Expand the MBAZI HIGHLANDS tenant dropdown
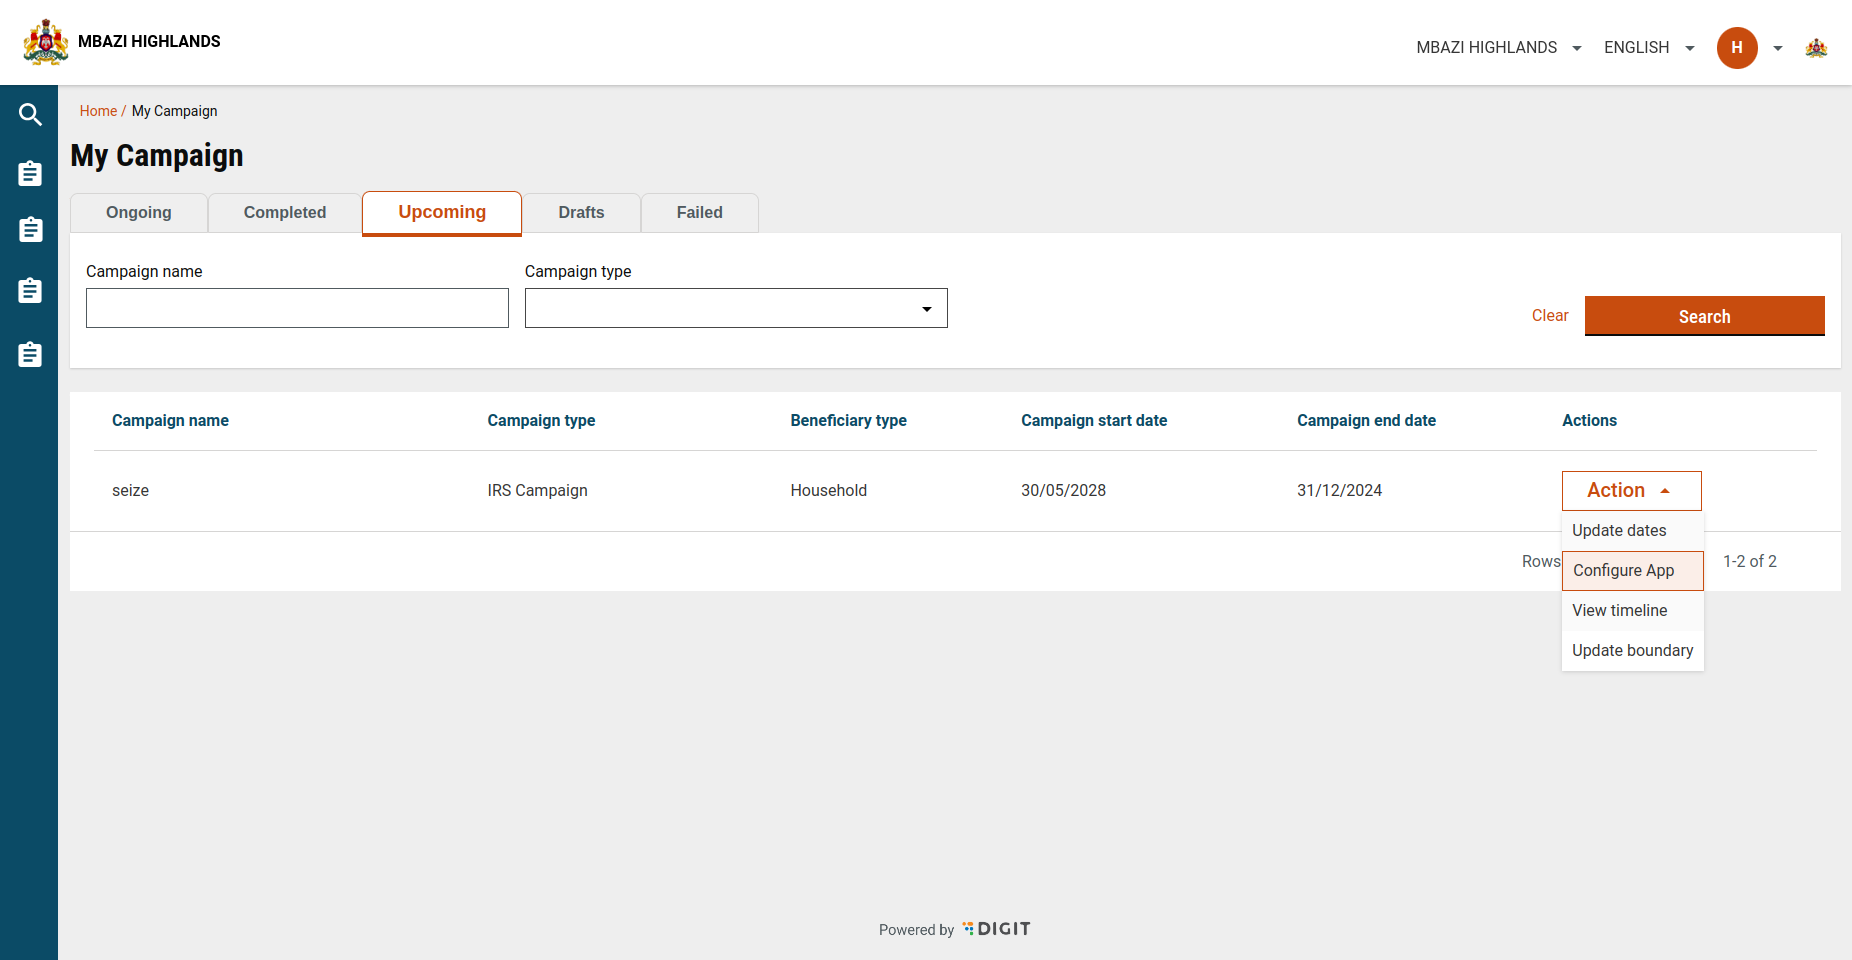The height and width of the screenshot is (960, 1852). point(1498,48)
